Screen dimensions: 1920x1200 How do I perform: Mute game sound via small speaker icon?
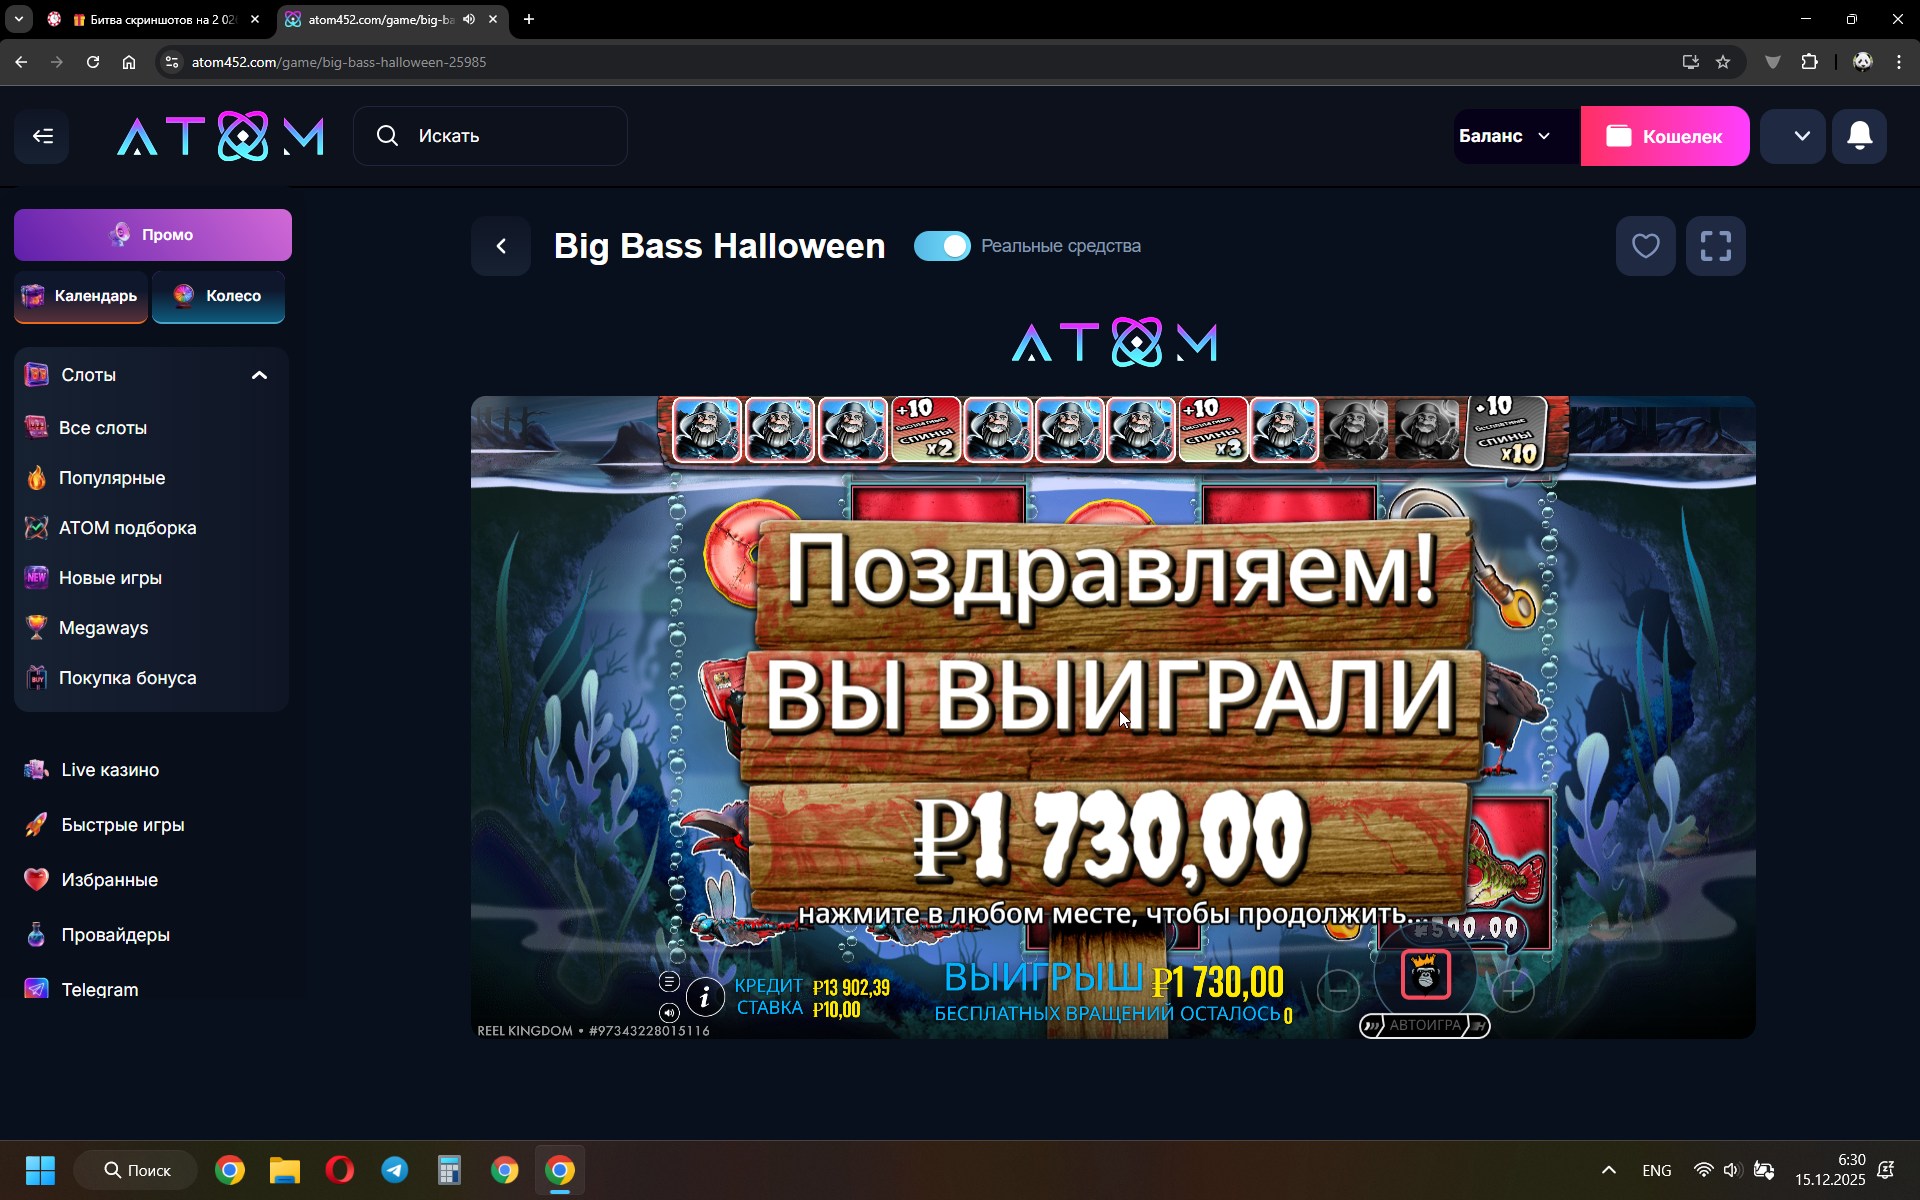(669, 1012)
